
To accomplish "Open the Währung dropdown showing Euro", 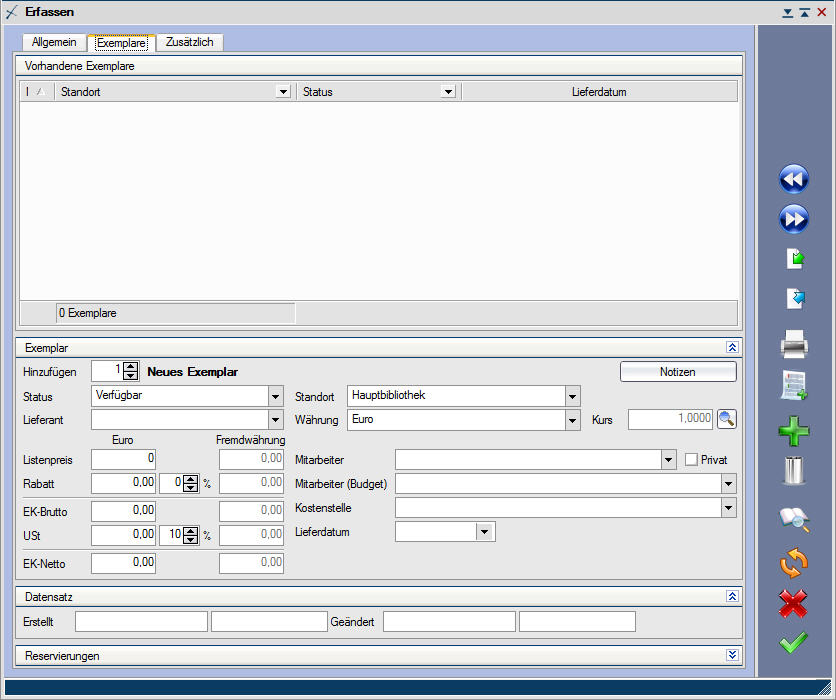I will click(572, 420).
